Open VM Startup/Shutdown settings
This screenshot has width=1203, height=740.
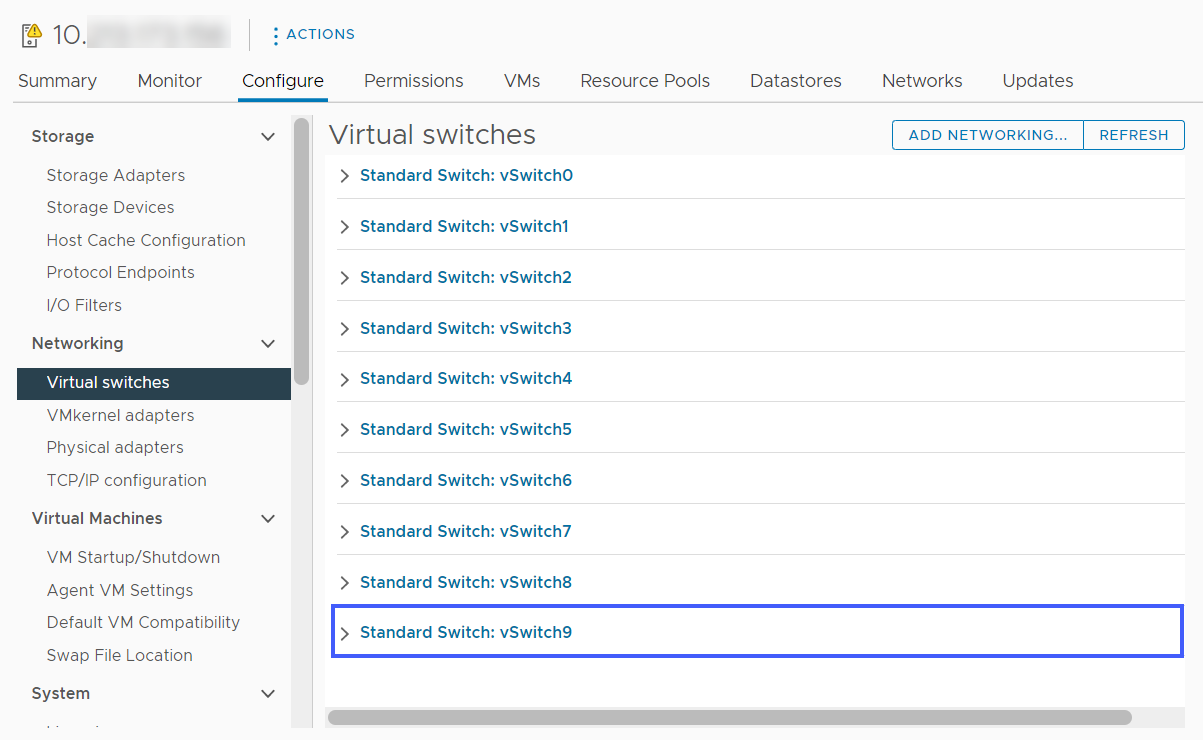tap(133, 558)
